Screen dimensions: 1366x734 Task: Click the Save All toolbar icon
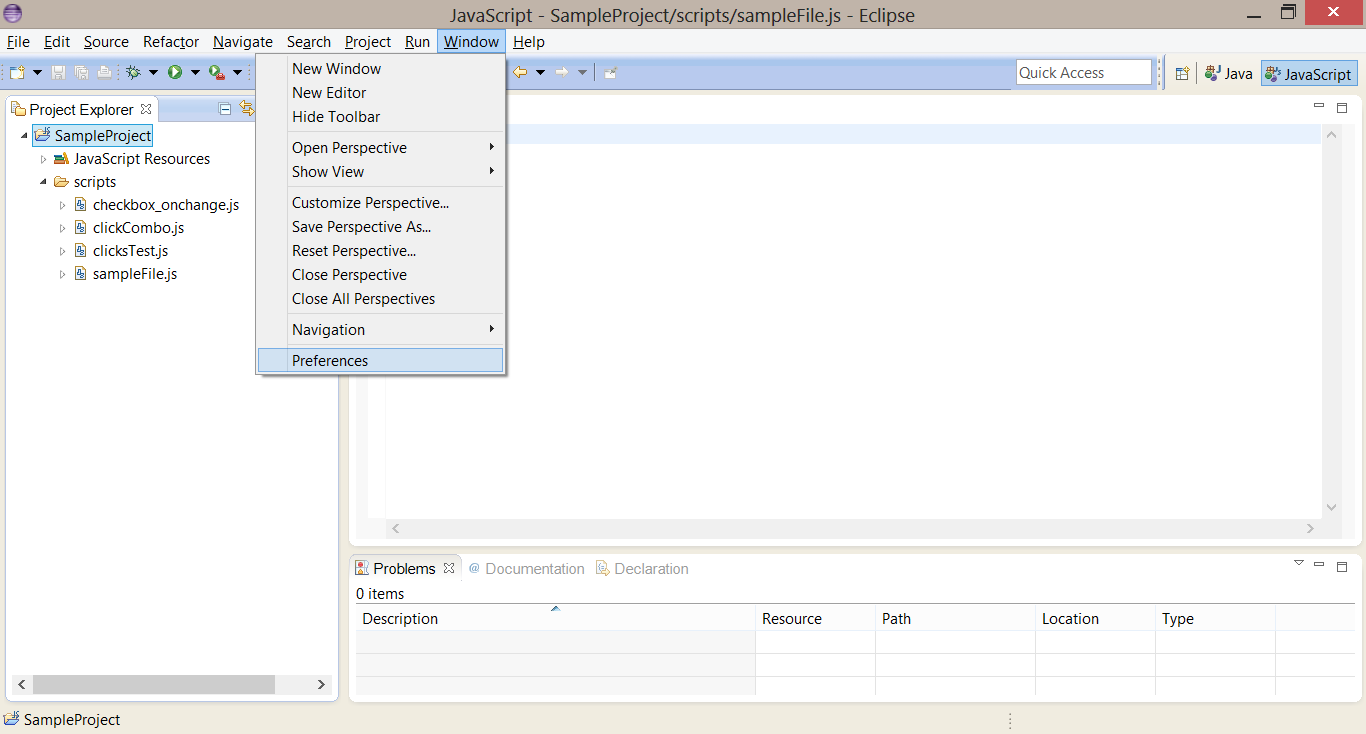pyautogui.click(x=82, y=72)
